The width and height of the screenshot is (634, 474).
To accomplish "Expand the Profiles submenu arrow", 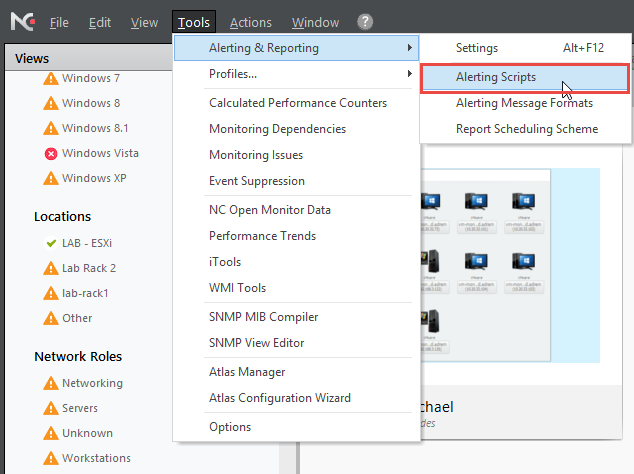I will click(x=409, y=74).
